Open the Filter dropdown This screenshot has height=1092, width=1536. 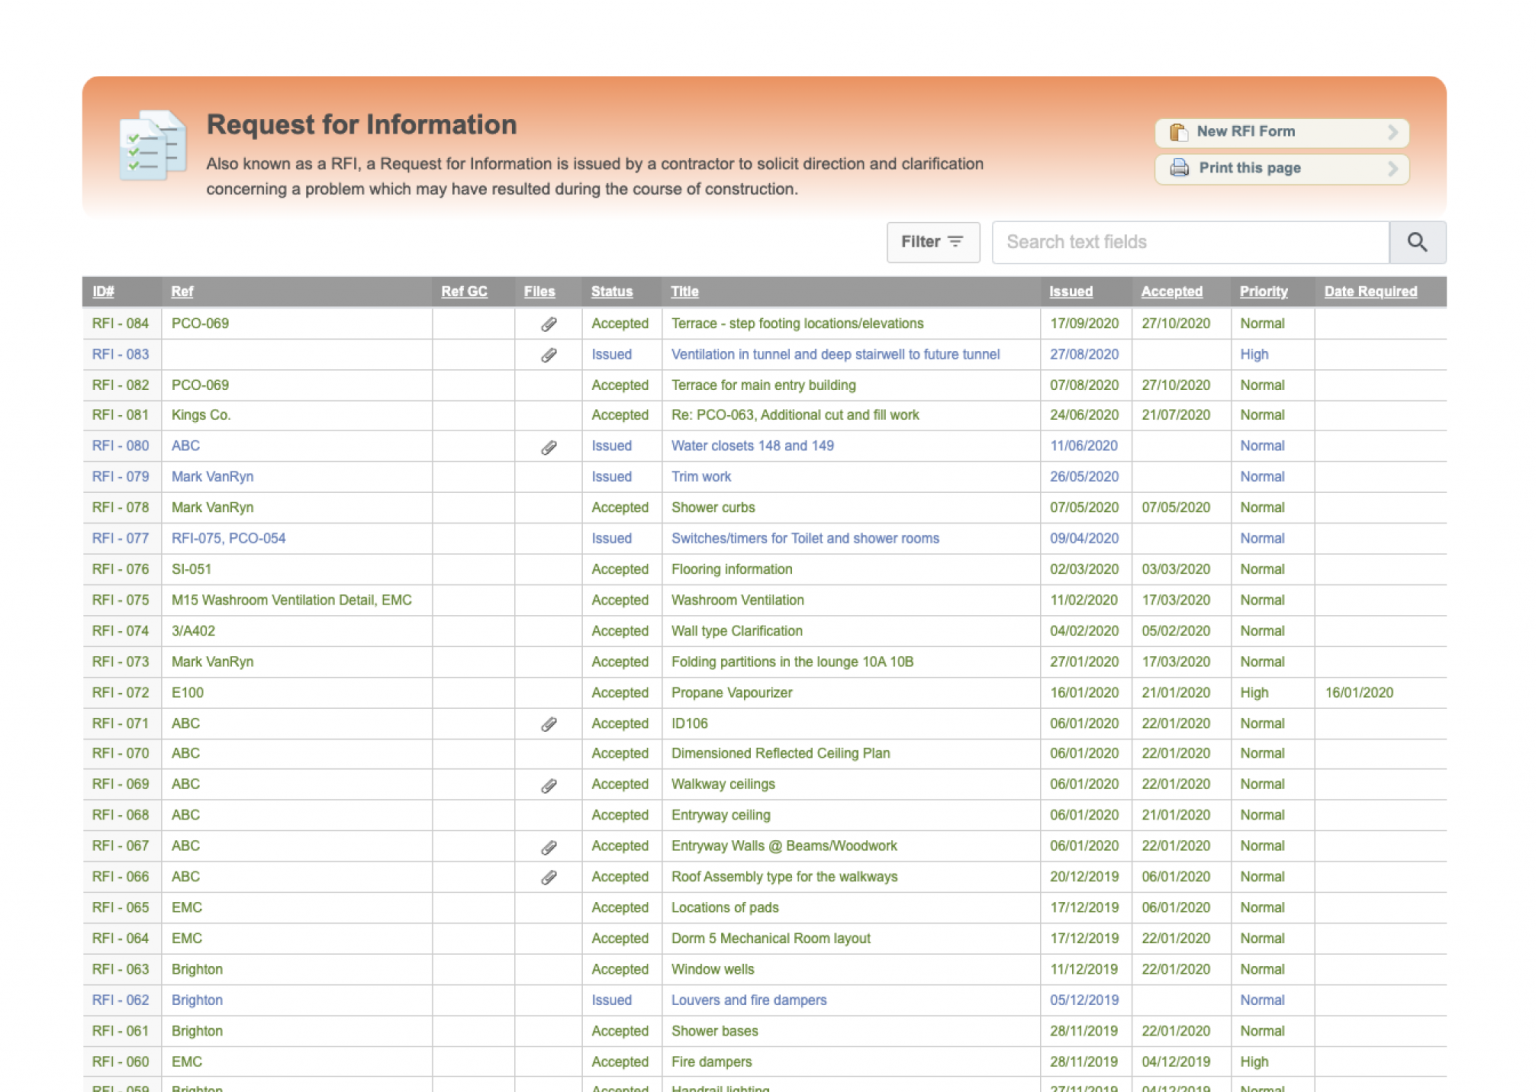(x=932, y=242)
